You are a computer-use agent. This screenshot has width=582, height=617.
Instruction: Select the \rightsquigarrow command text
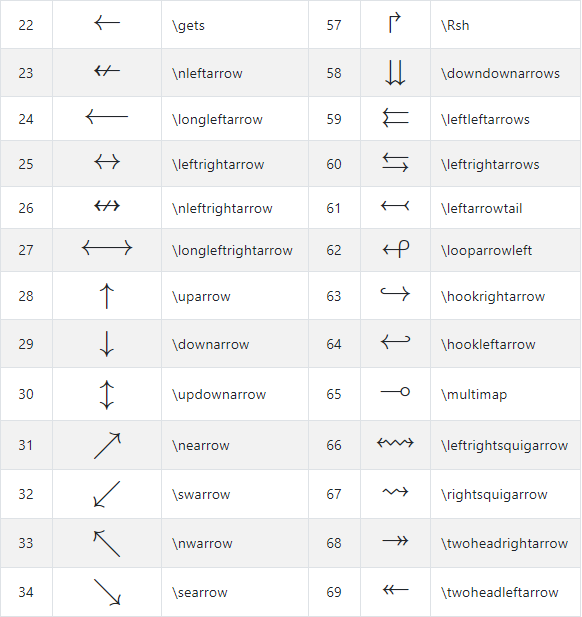[494, 495]
